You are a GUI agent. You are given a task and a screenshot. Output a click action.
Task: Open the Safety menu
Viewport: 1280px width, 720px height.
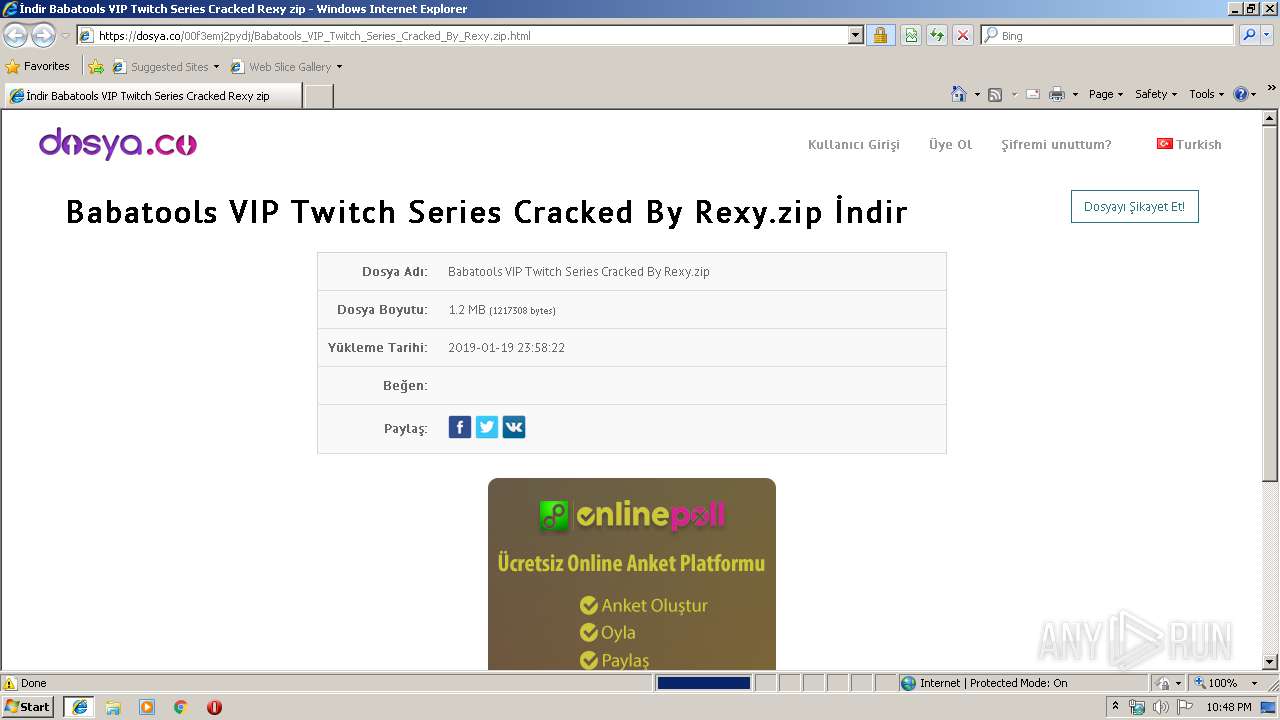(x=1156, y=94)
